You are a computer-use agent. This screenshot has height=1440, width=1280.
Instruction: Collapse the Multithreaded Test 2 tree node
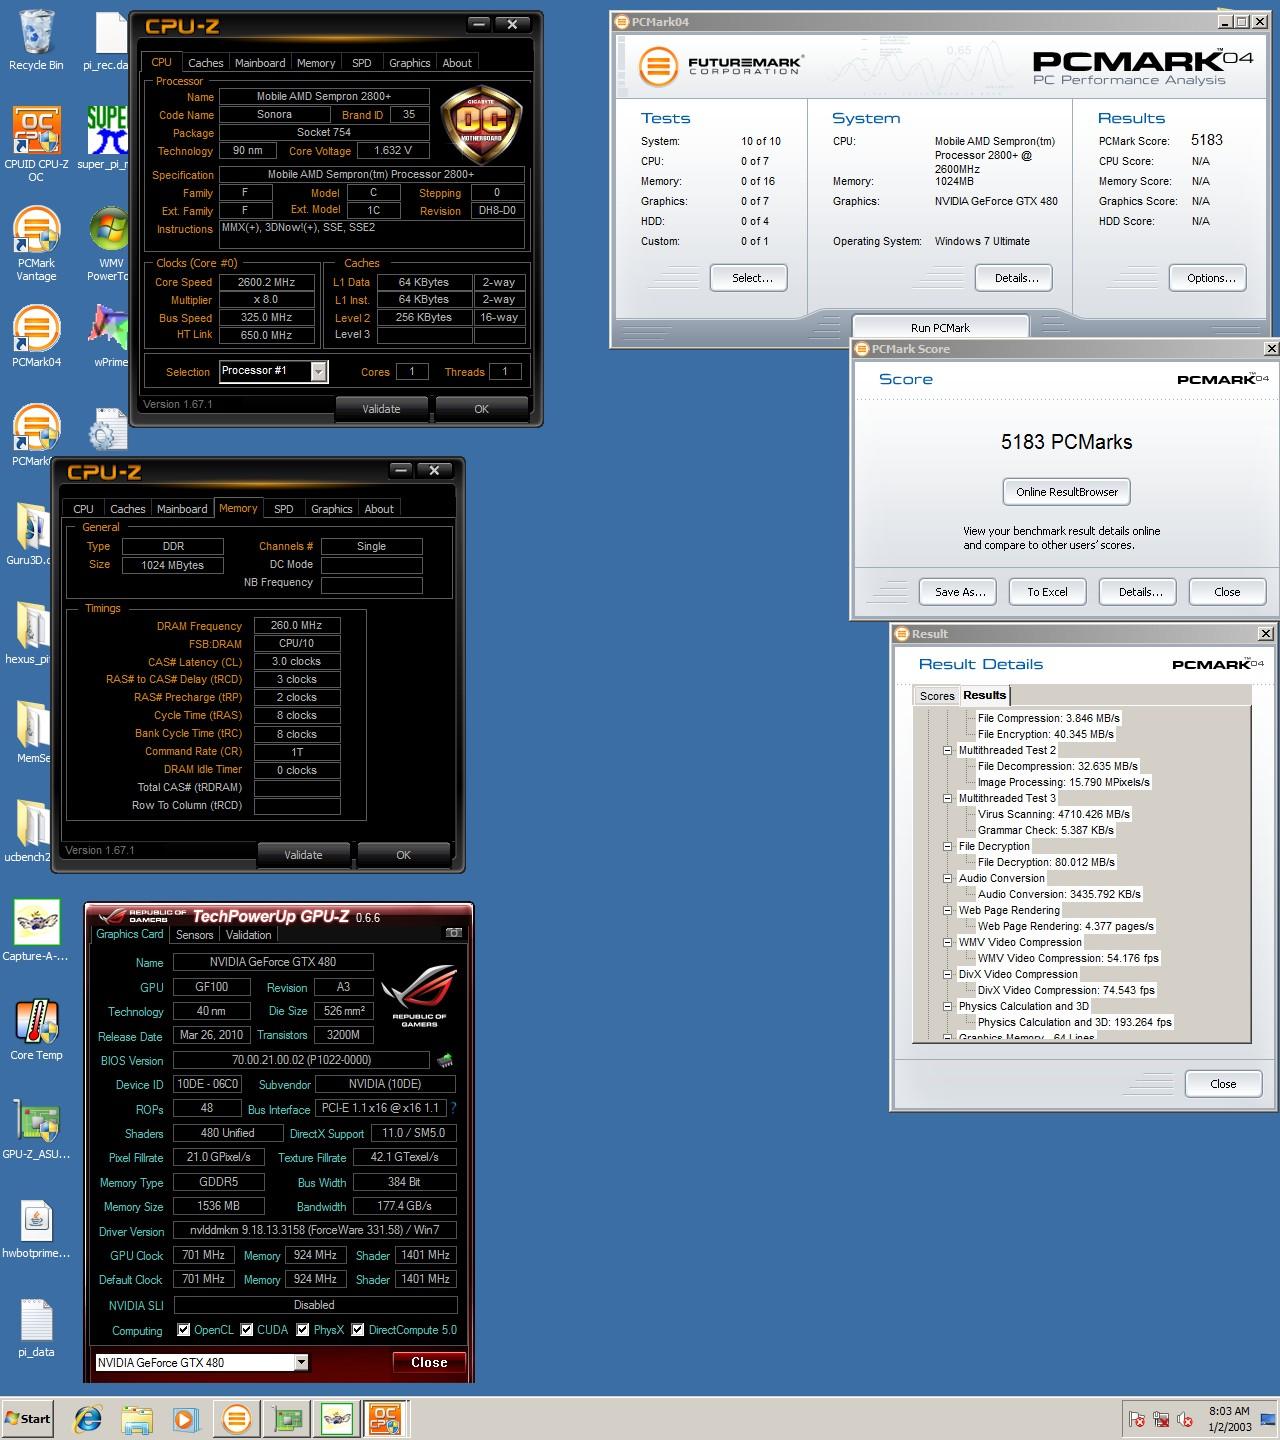point(947,750)
